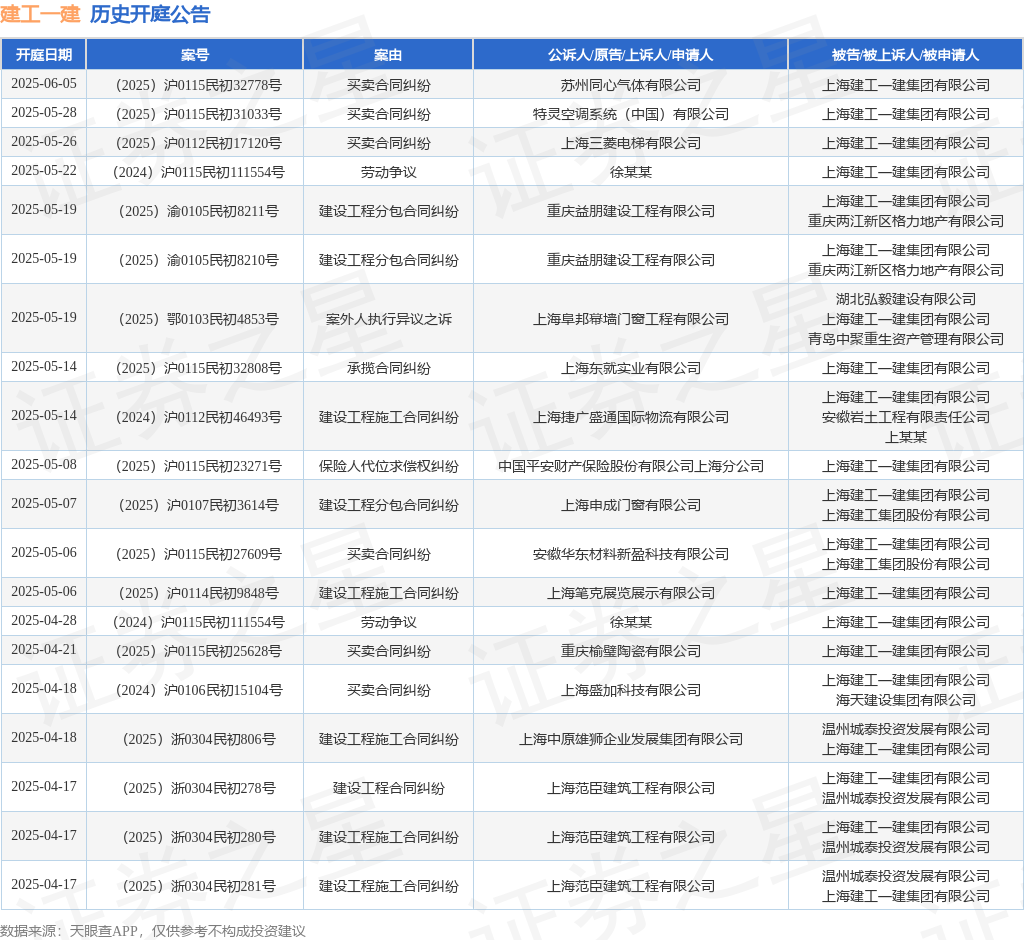Click case number (2025)沪0115民初23271号
Viewport: 1024px width, 940px height.
point(198,466)
